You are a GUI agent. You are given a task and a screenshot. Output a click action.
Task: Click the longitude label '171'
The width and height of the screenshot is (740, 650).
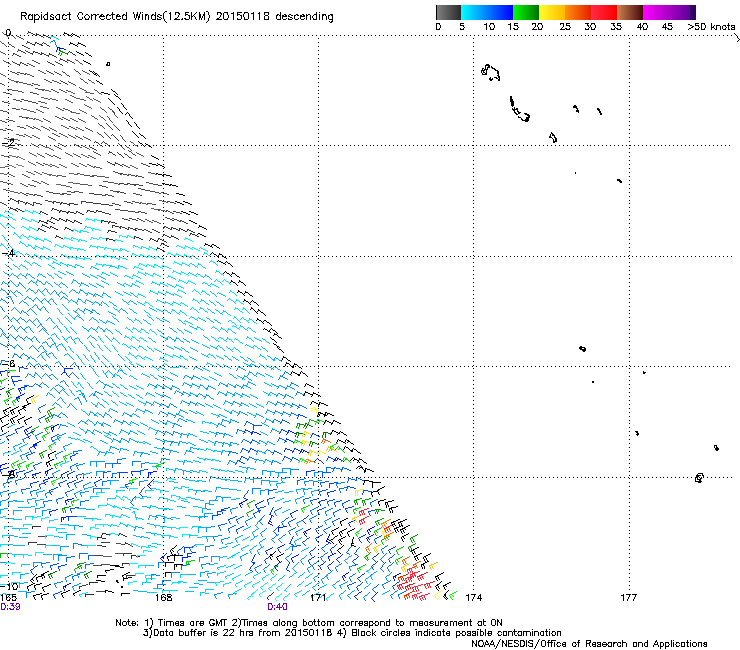[318, 598]
